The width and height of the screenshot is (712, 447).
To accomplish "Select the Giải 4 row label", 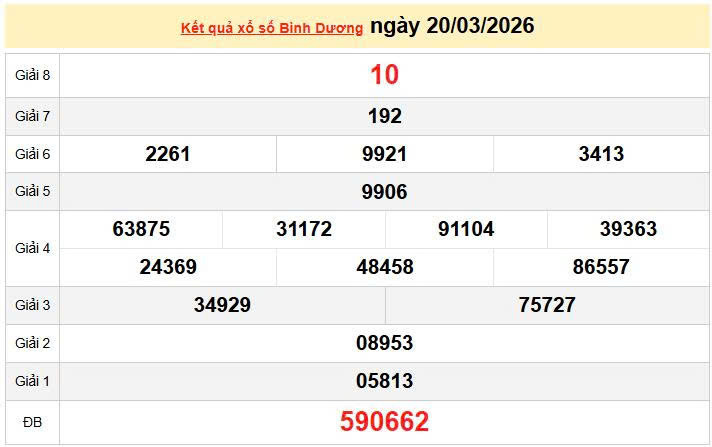I will [32, 248].
